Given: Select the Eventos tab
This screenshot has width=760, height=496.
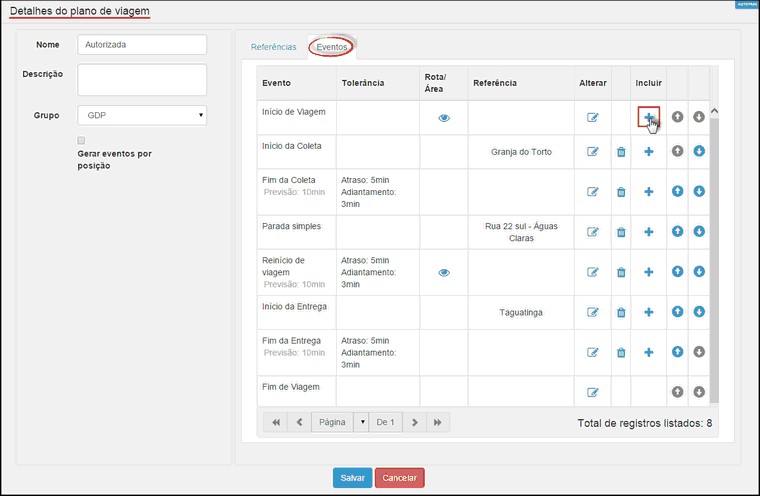Looking at the screenshot, I should (x=332, y=47).
